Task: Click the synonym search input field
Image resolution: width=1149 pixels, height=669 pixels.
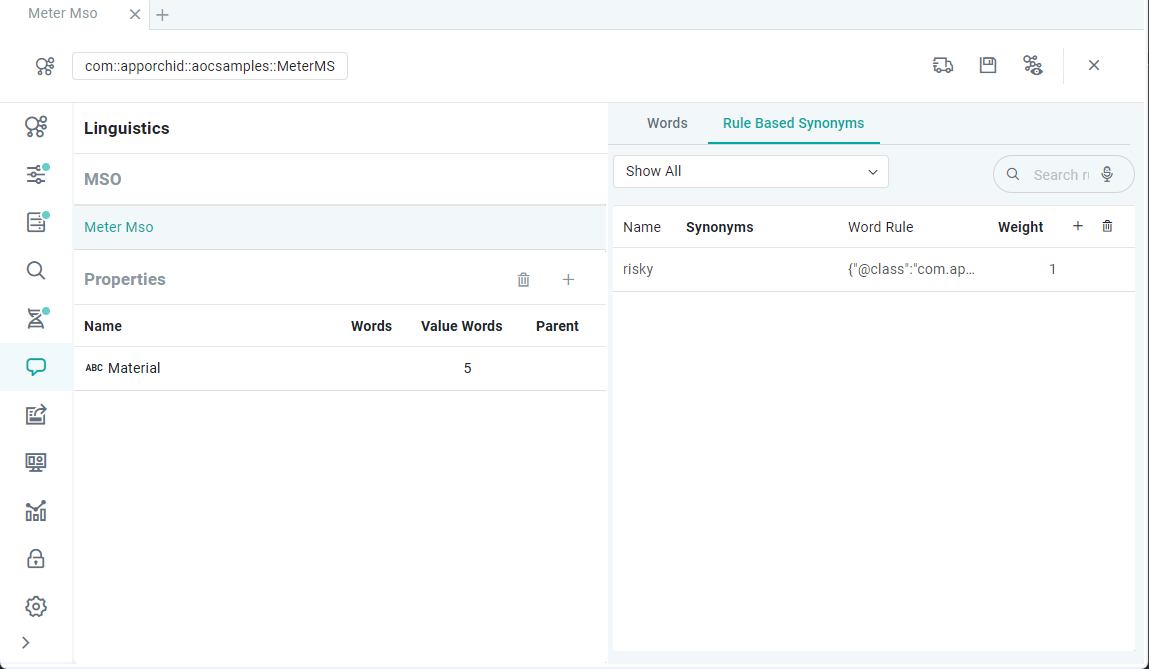Action: [x=1058, y=174]
